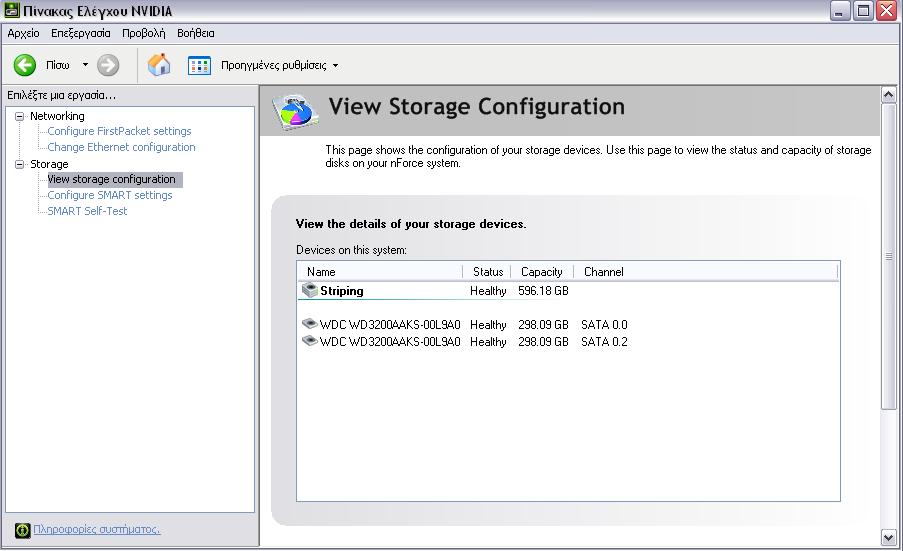This screenshot has height=551, width=903.
Task: Open Change Ethernet configuration page
Action: (121, 147)
